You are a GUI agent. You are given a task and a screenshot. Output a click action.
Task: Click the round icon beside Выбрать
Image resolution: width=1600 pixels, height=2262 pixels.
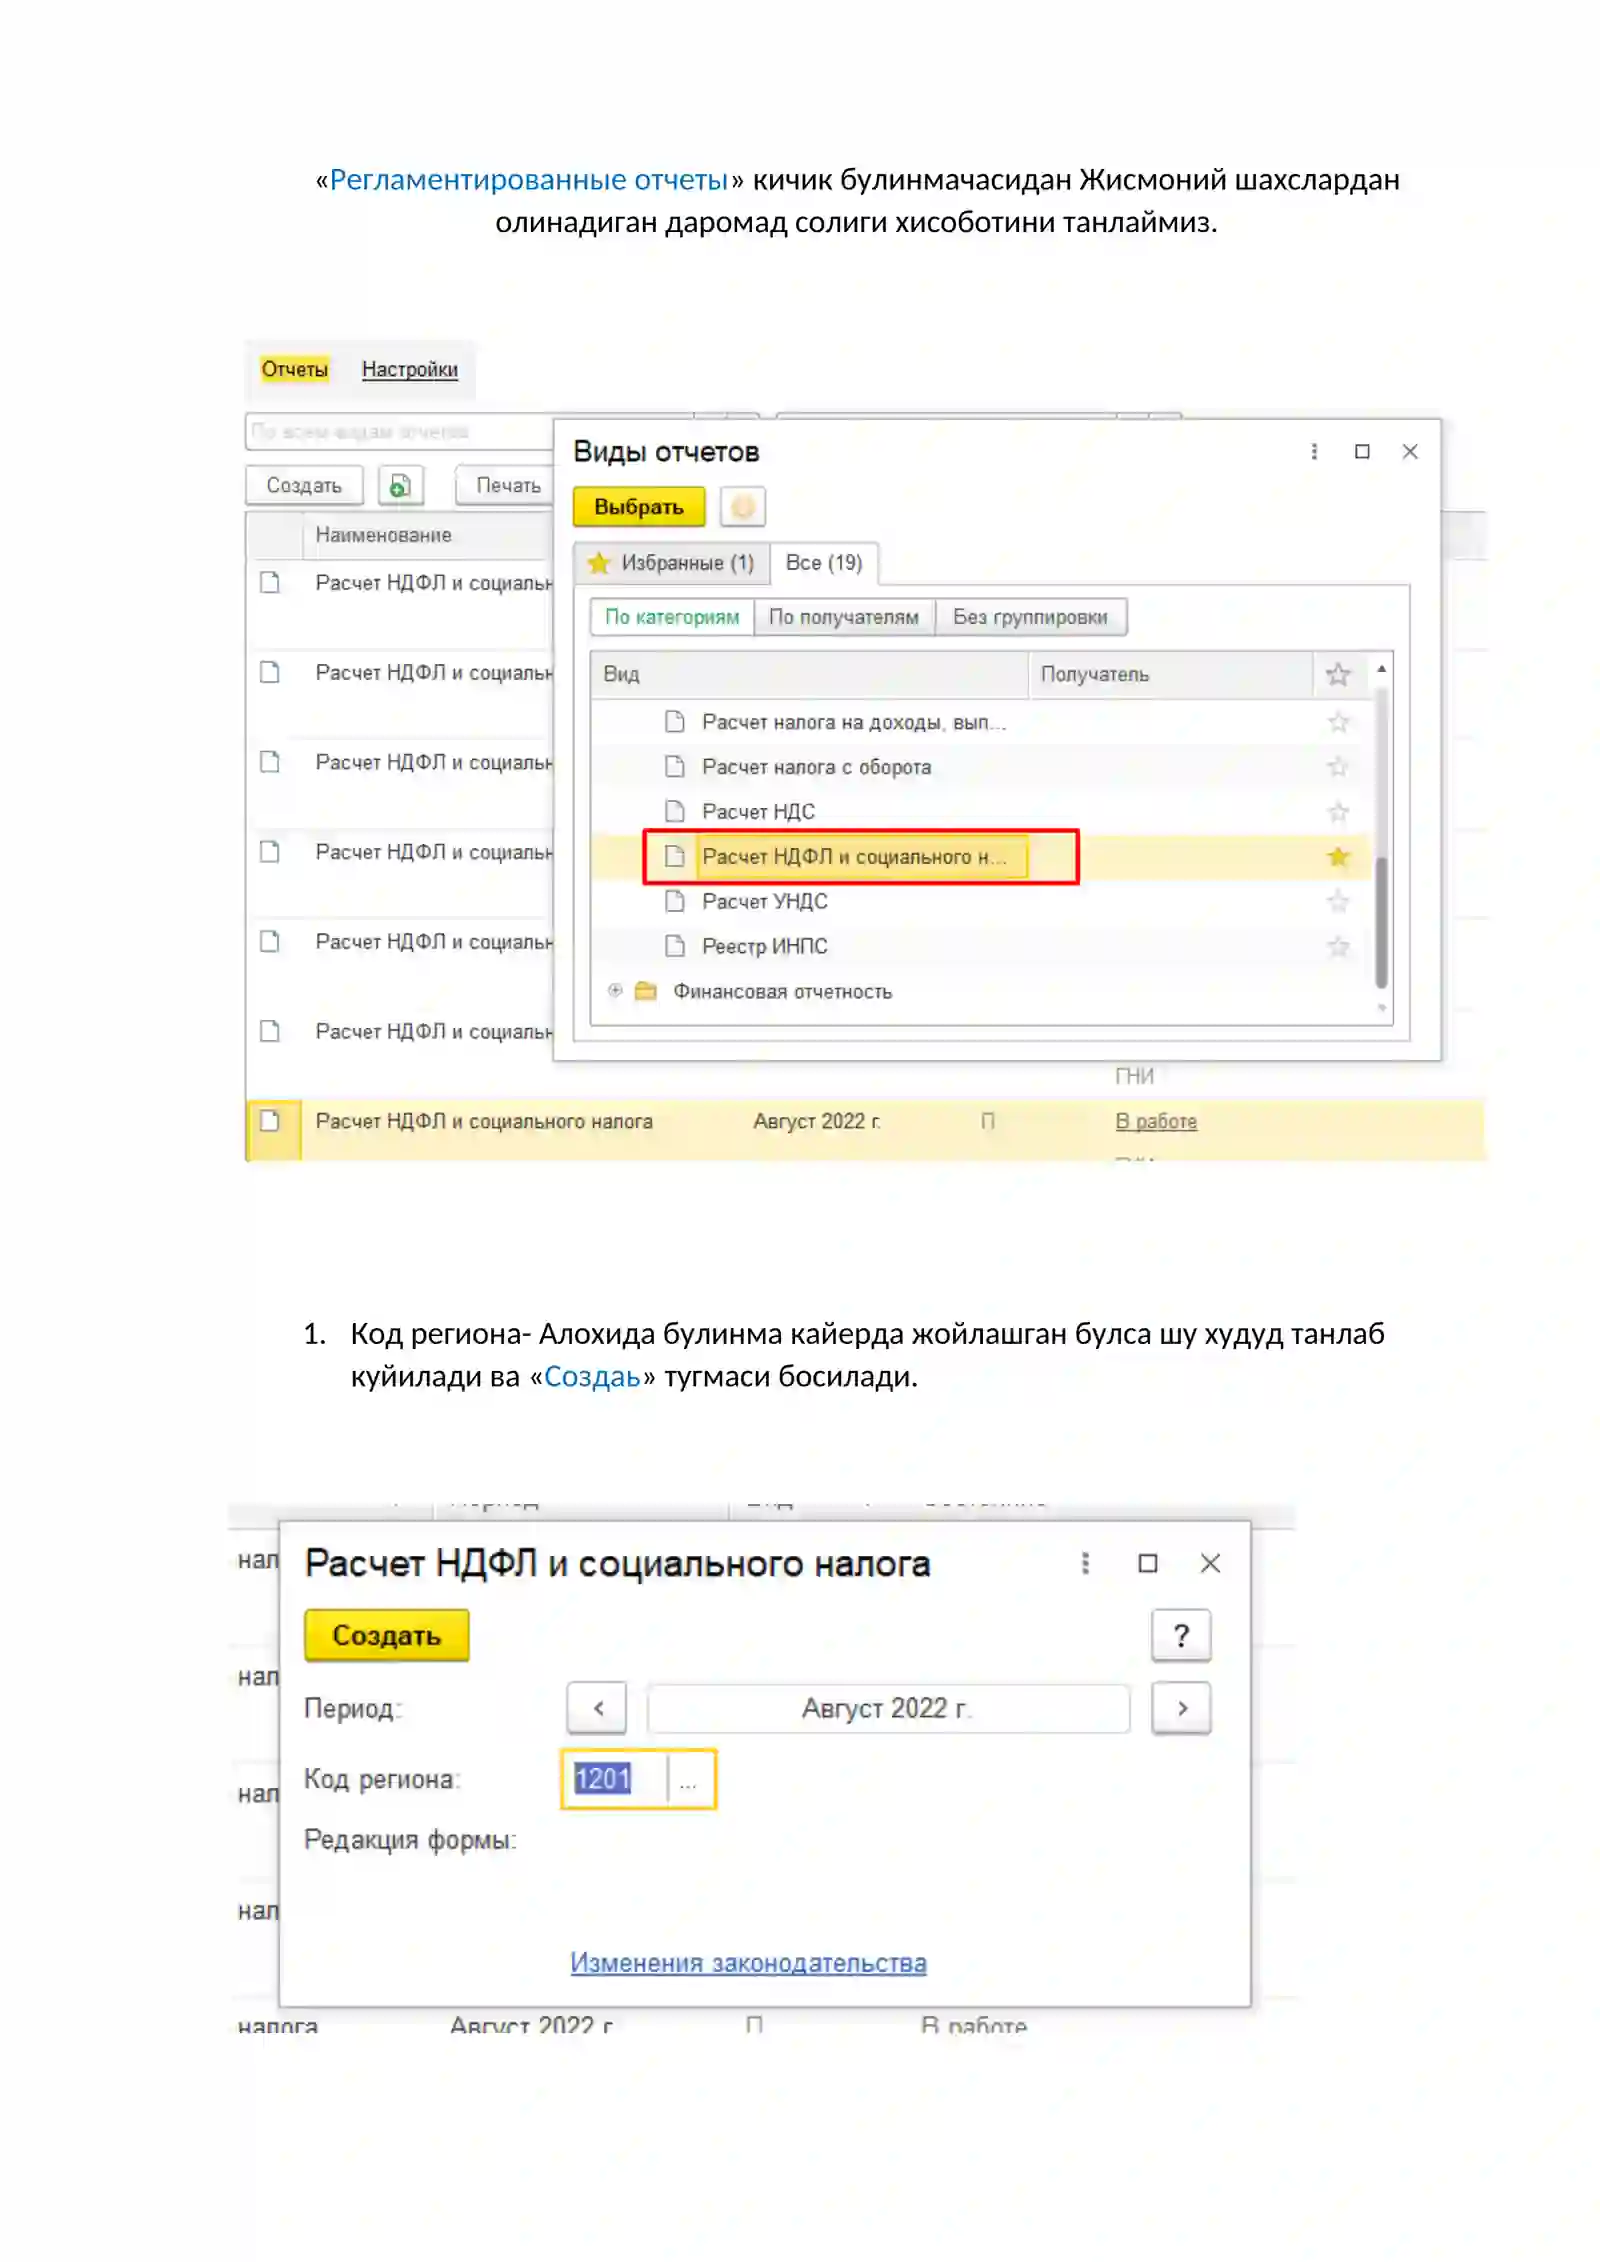coord(743,507)
